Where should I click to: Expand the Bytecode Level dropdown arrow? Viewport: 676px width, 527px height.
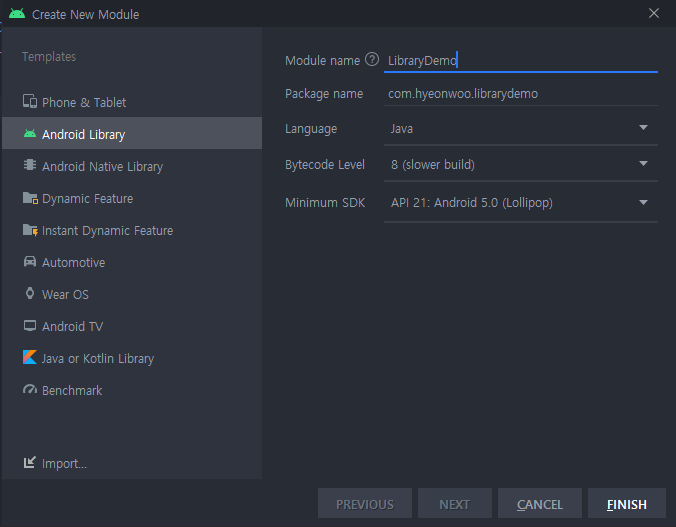click(x=643, y=163)
